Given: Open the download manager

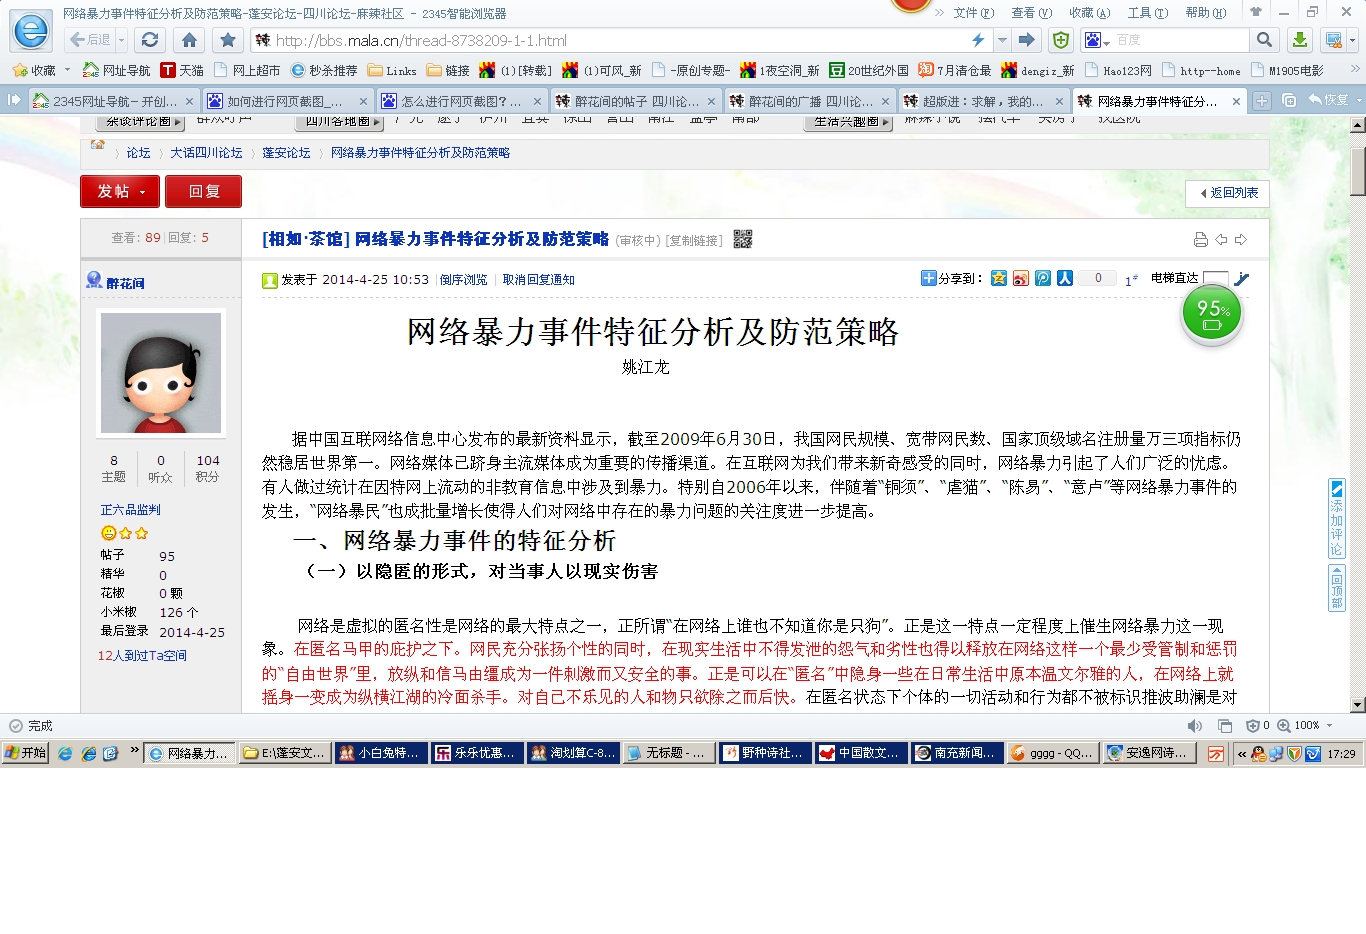Looking at the screenshot, I should point(1298,41).
